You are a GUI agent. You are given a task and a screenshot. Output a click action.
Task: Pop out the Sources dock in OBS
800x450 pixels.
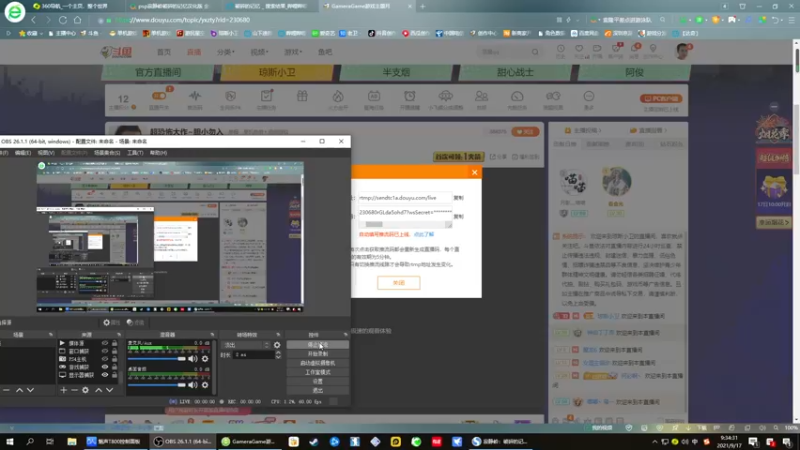(x=118, y=335)
